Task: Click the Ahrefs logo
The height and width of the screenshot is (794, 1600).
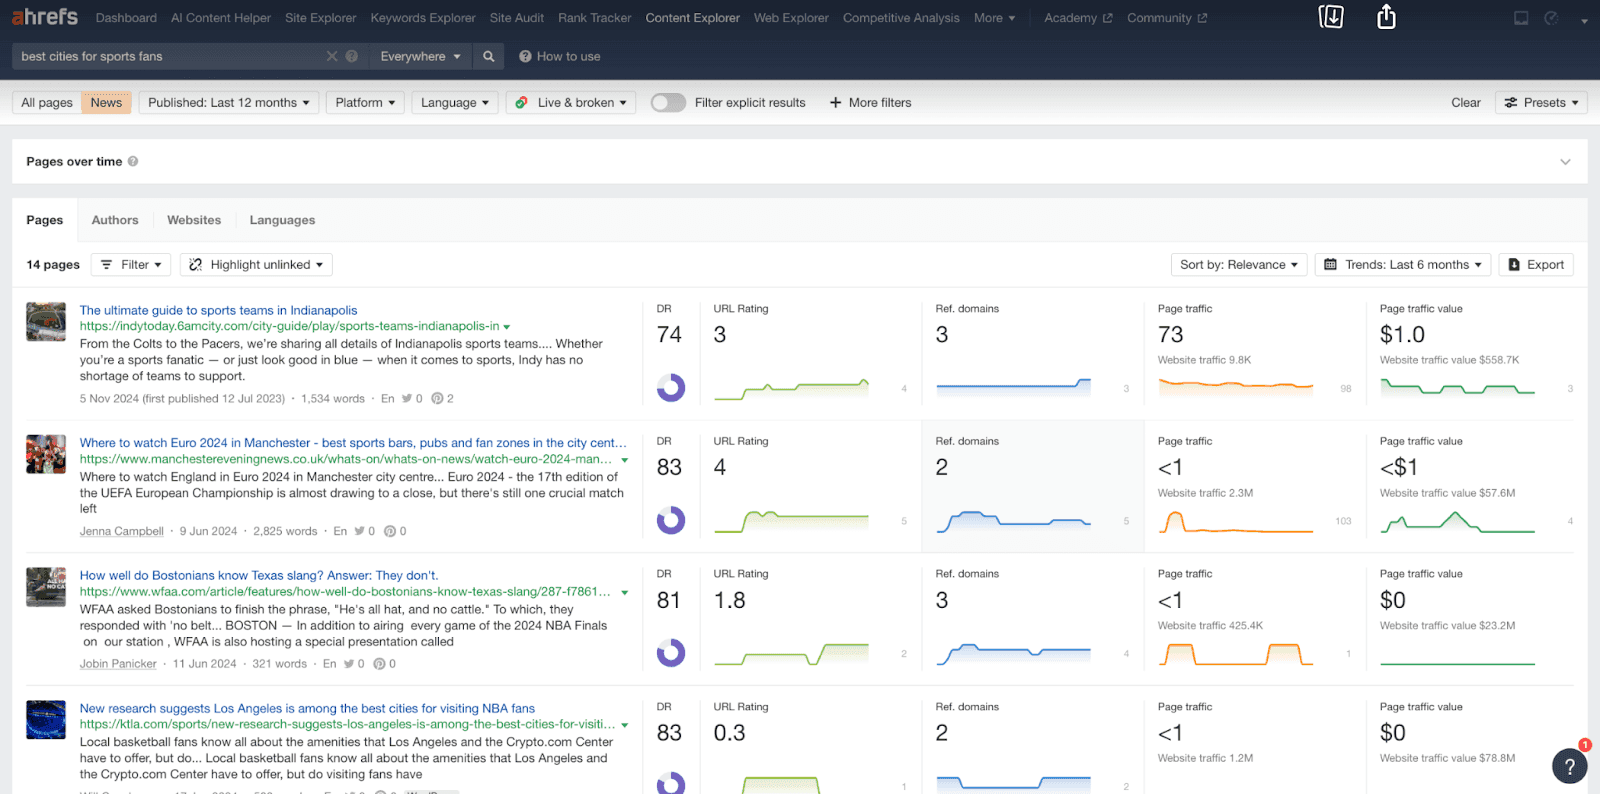Action: (45, 17)
